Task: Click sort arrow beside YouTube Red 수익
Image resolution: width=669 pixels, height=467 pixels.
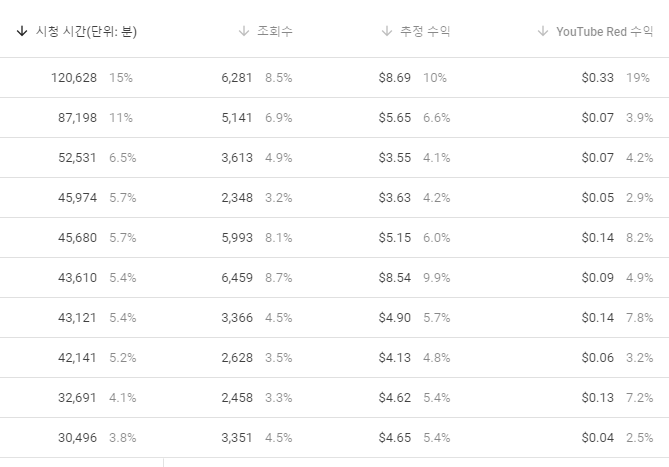Action: [543, 31]
